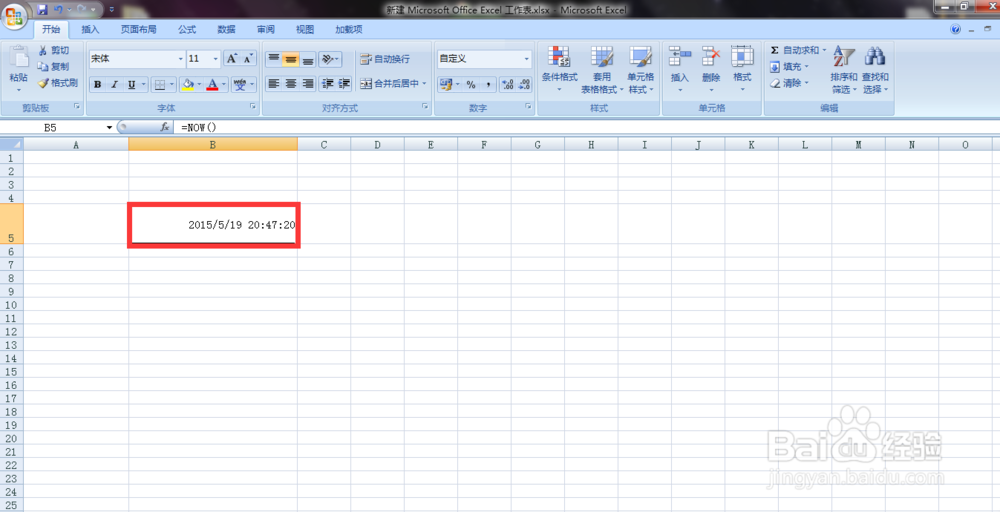Open number format 自定义 dropdown
Viewport: 1000px width, 512px height.
(x=527, y=59)
